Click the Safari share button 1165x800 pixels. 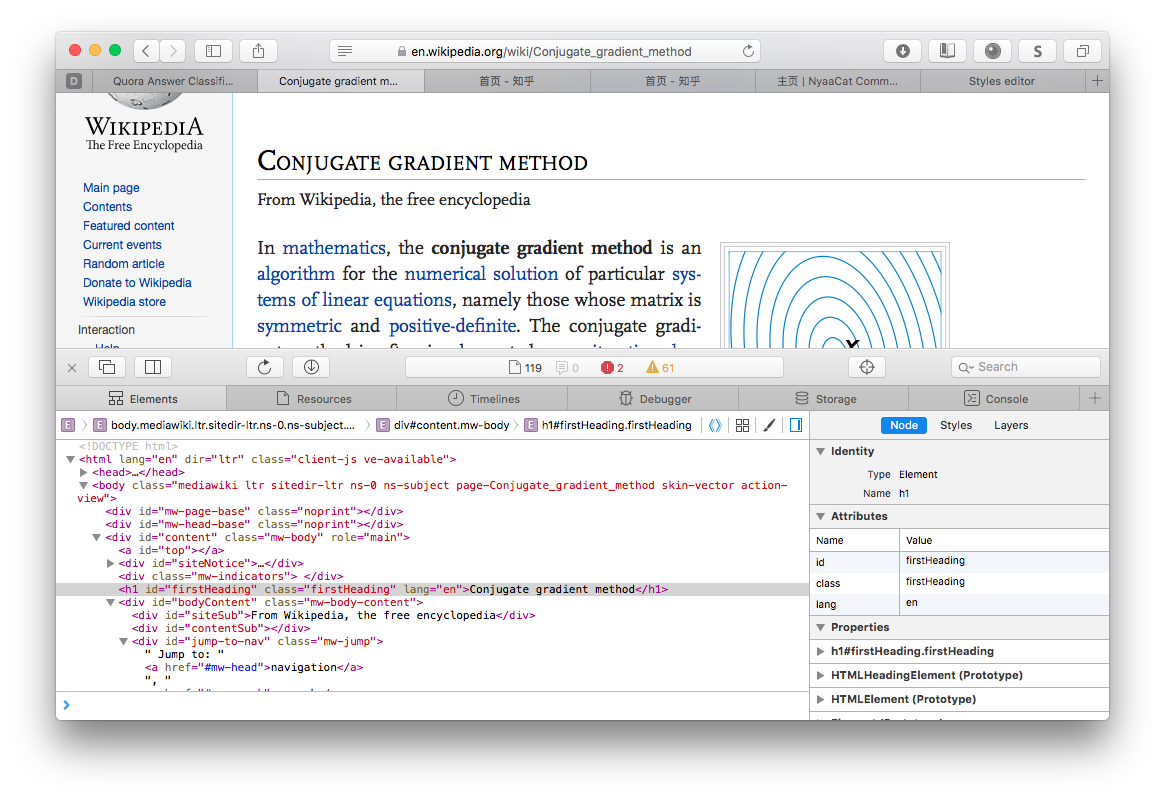(258, 51)
